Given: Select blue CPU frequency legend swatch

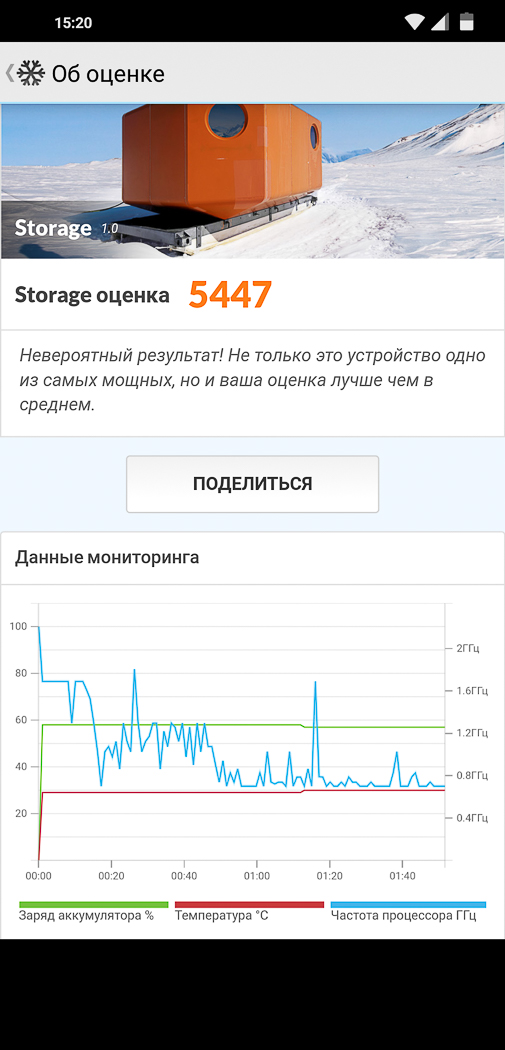Looking at the screenshot, I should [x=408, y=905].
